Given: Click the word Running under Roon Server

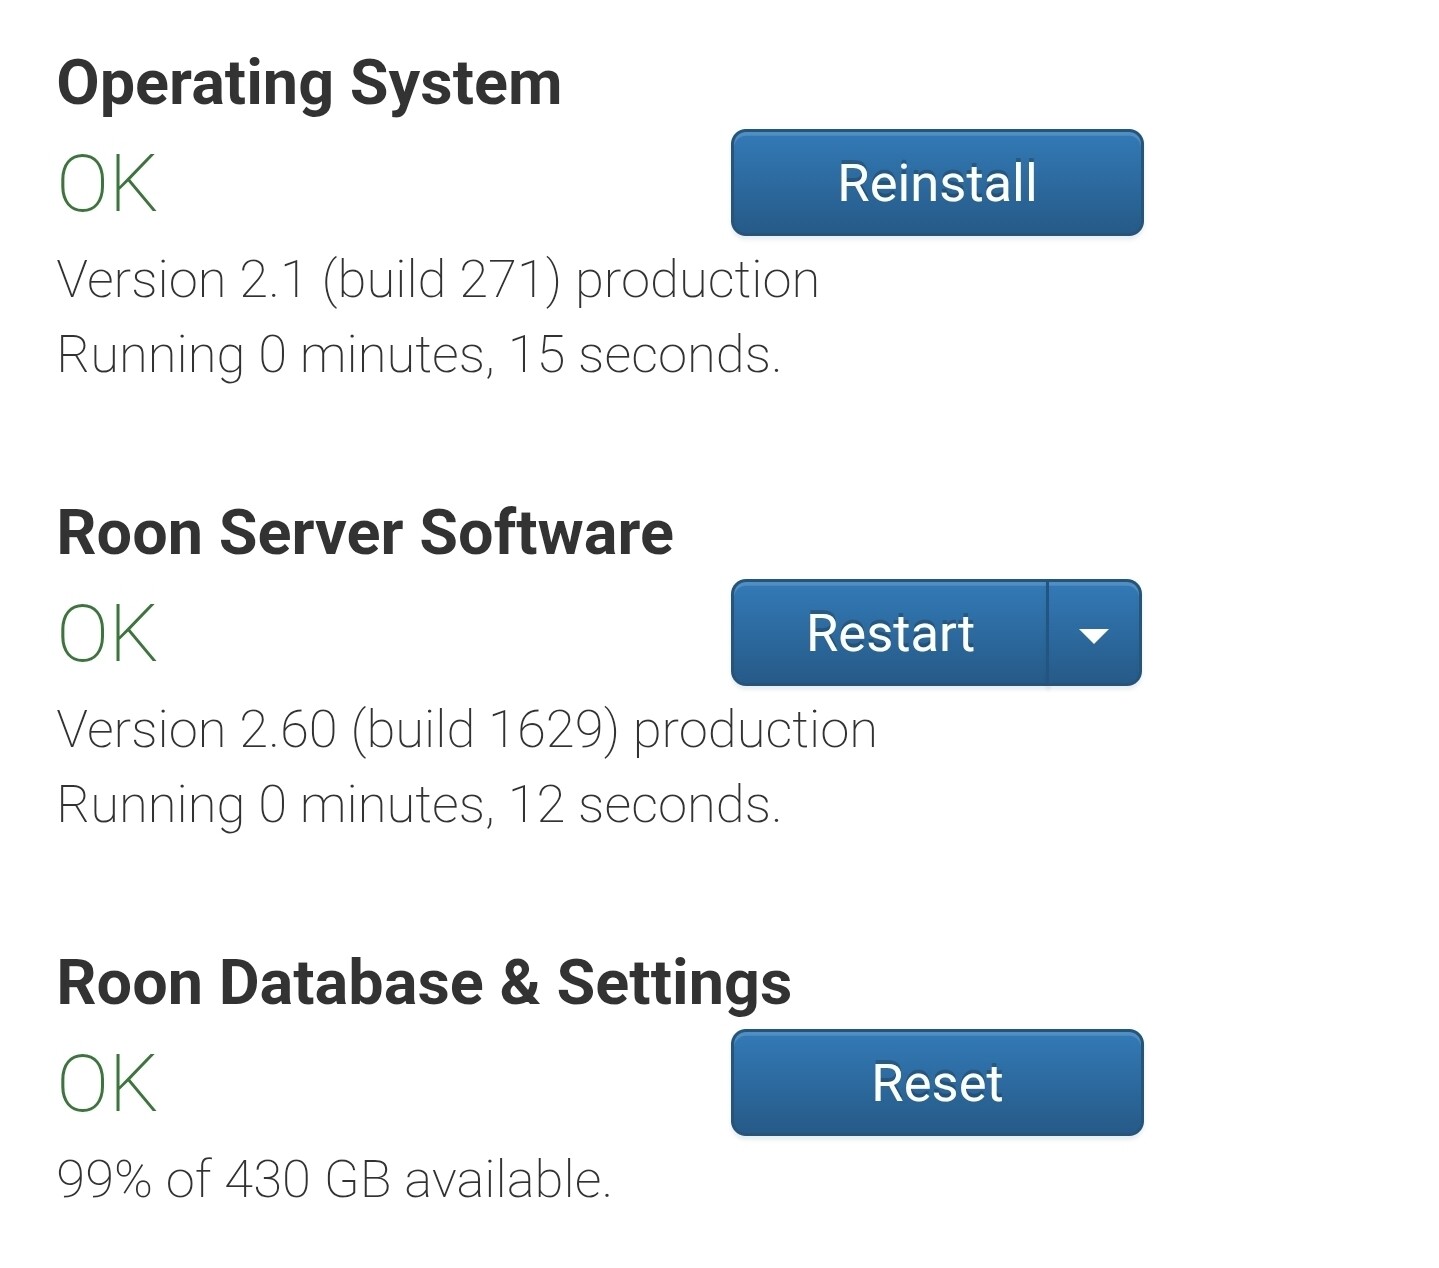Looking at the screenshot, I should coord(150,805).
